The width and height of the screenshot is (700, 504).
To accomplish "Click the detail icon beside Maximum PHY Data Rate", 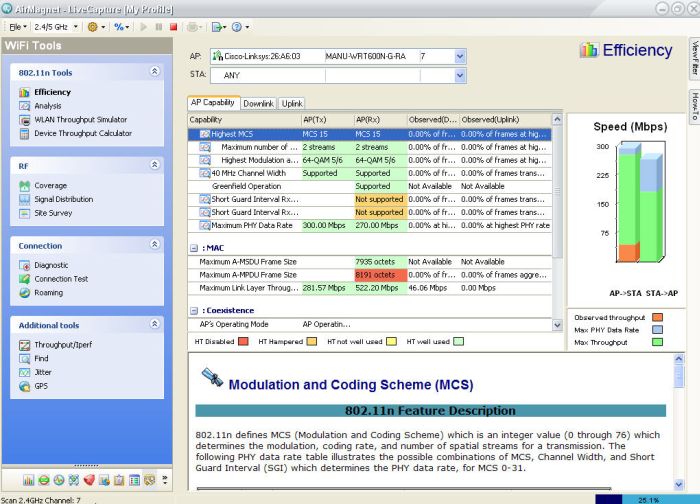I will pyautogui.click(x=204, y=225).
